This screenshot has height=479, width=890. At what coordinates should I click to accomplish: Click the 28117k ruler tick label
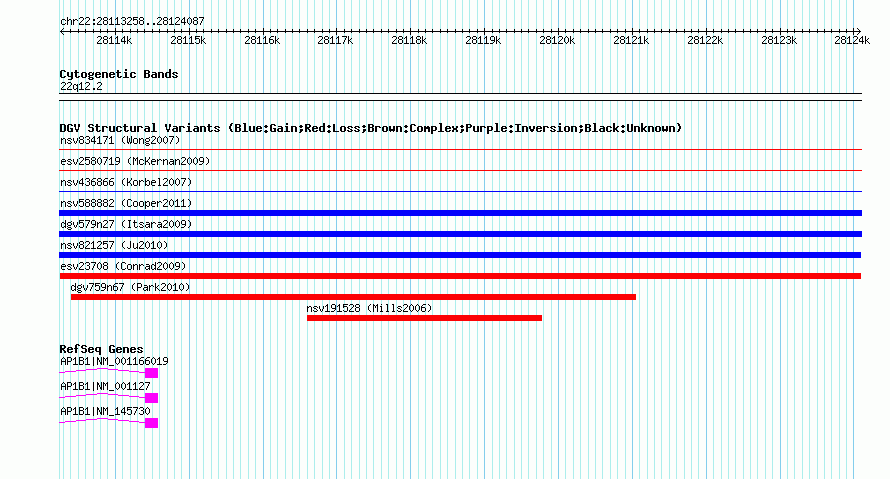click(x=335, y=40)
